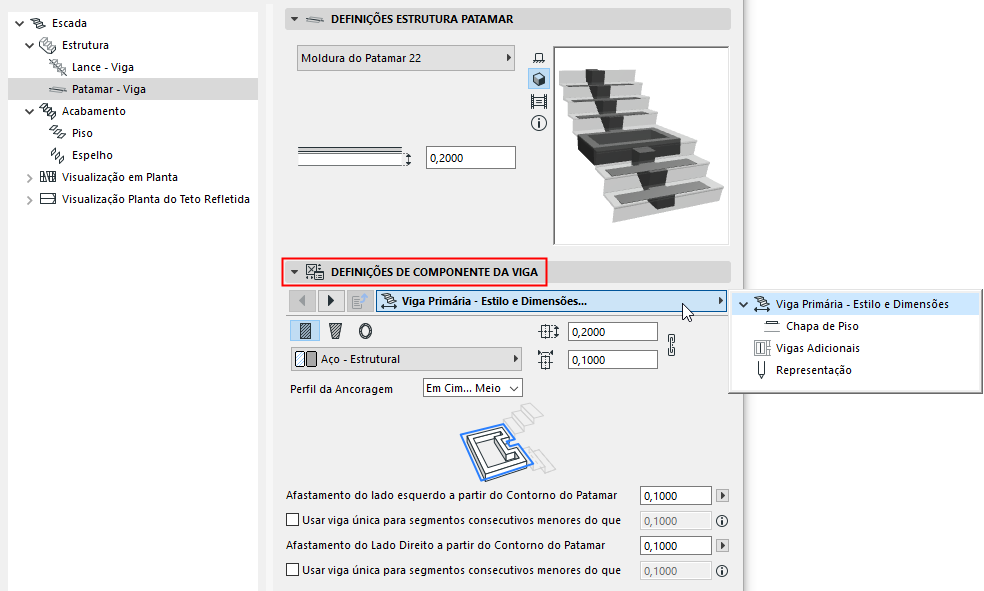
Task: Open Perfil da Ancoragem dropdown
Action: pos(473,388)
